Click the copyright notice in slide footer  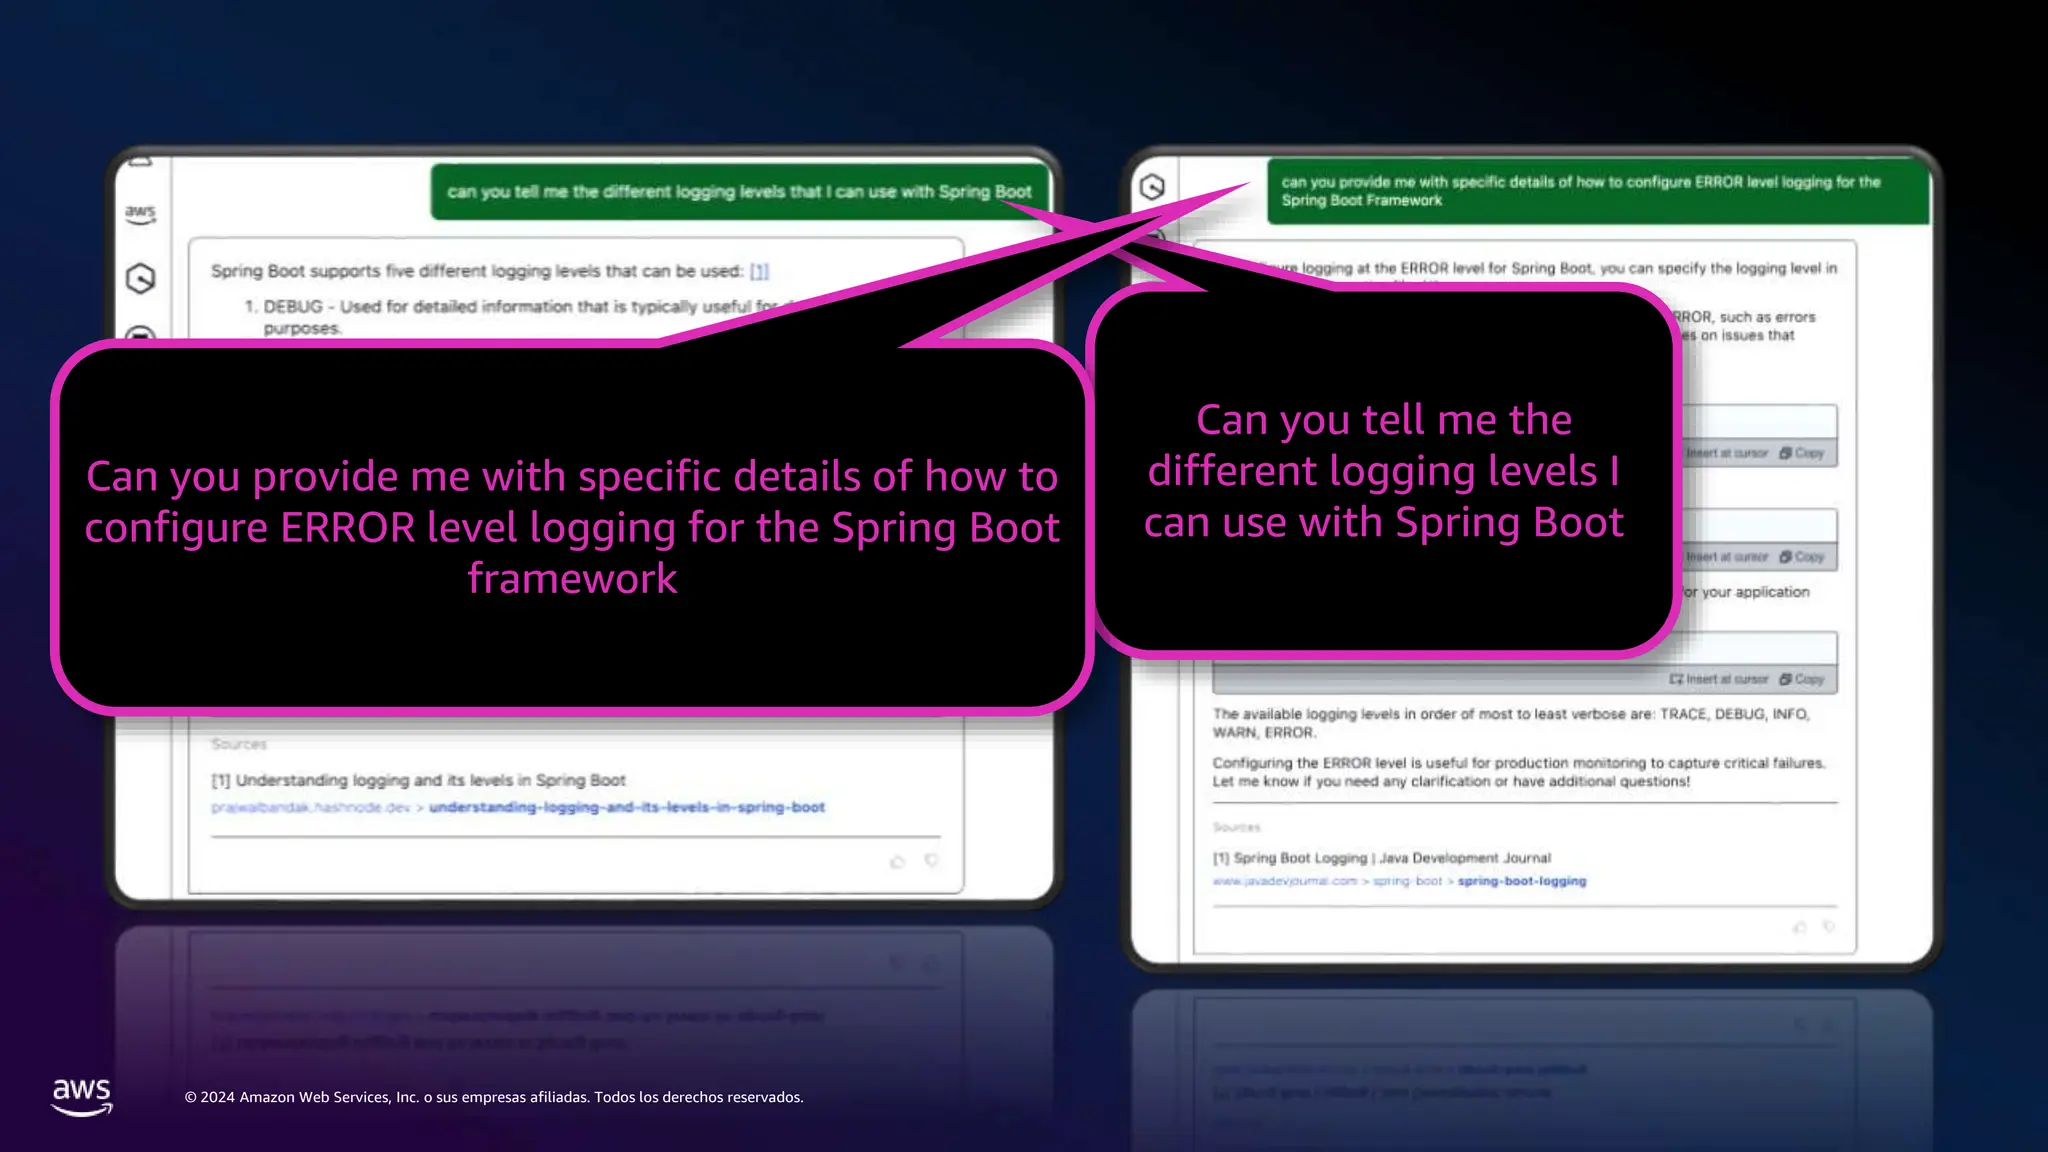[494, 1097]
